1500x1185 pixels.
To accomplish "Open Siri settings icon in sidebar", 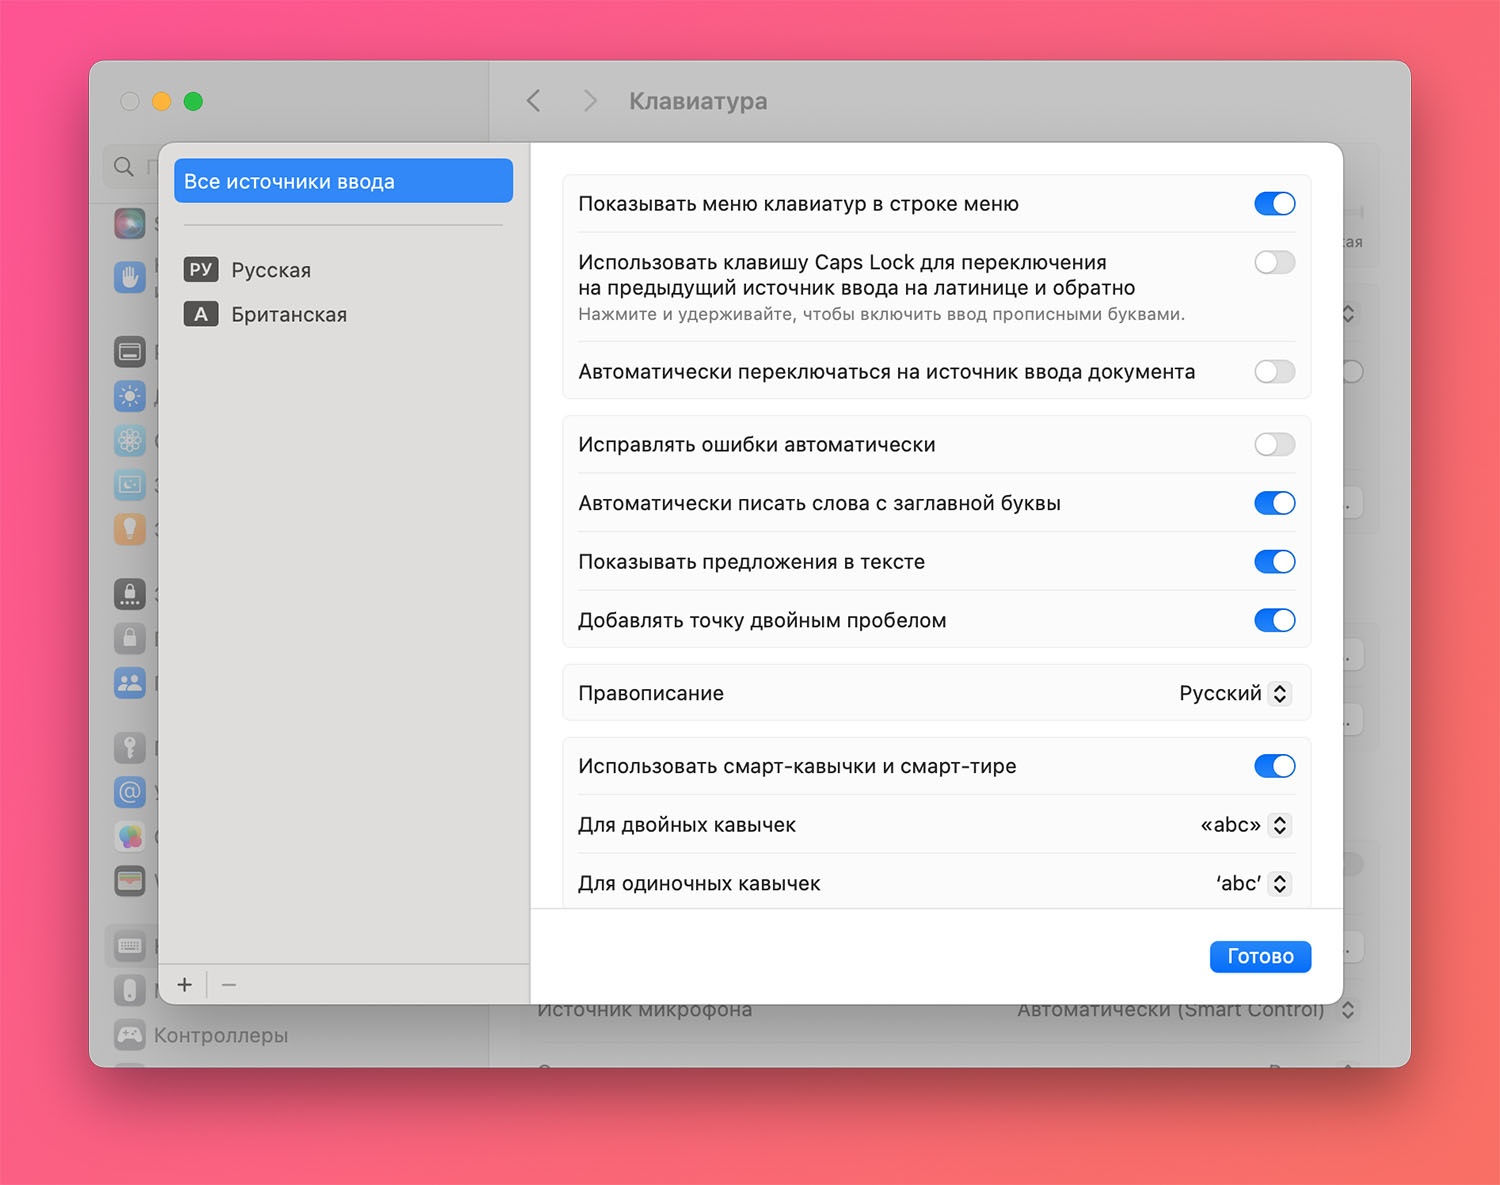I will point(129,223).
